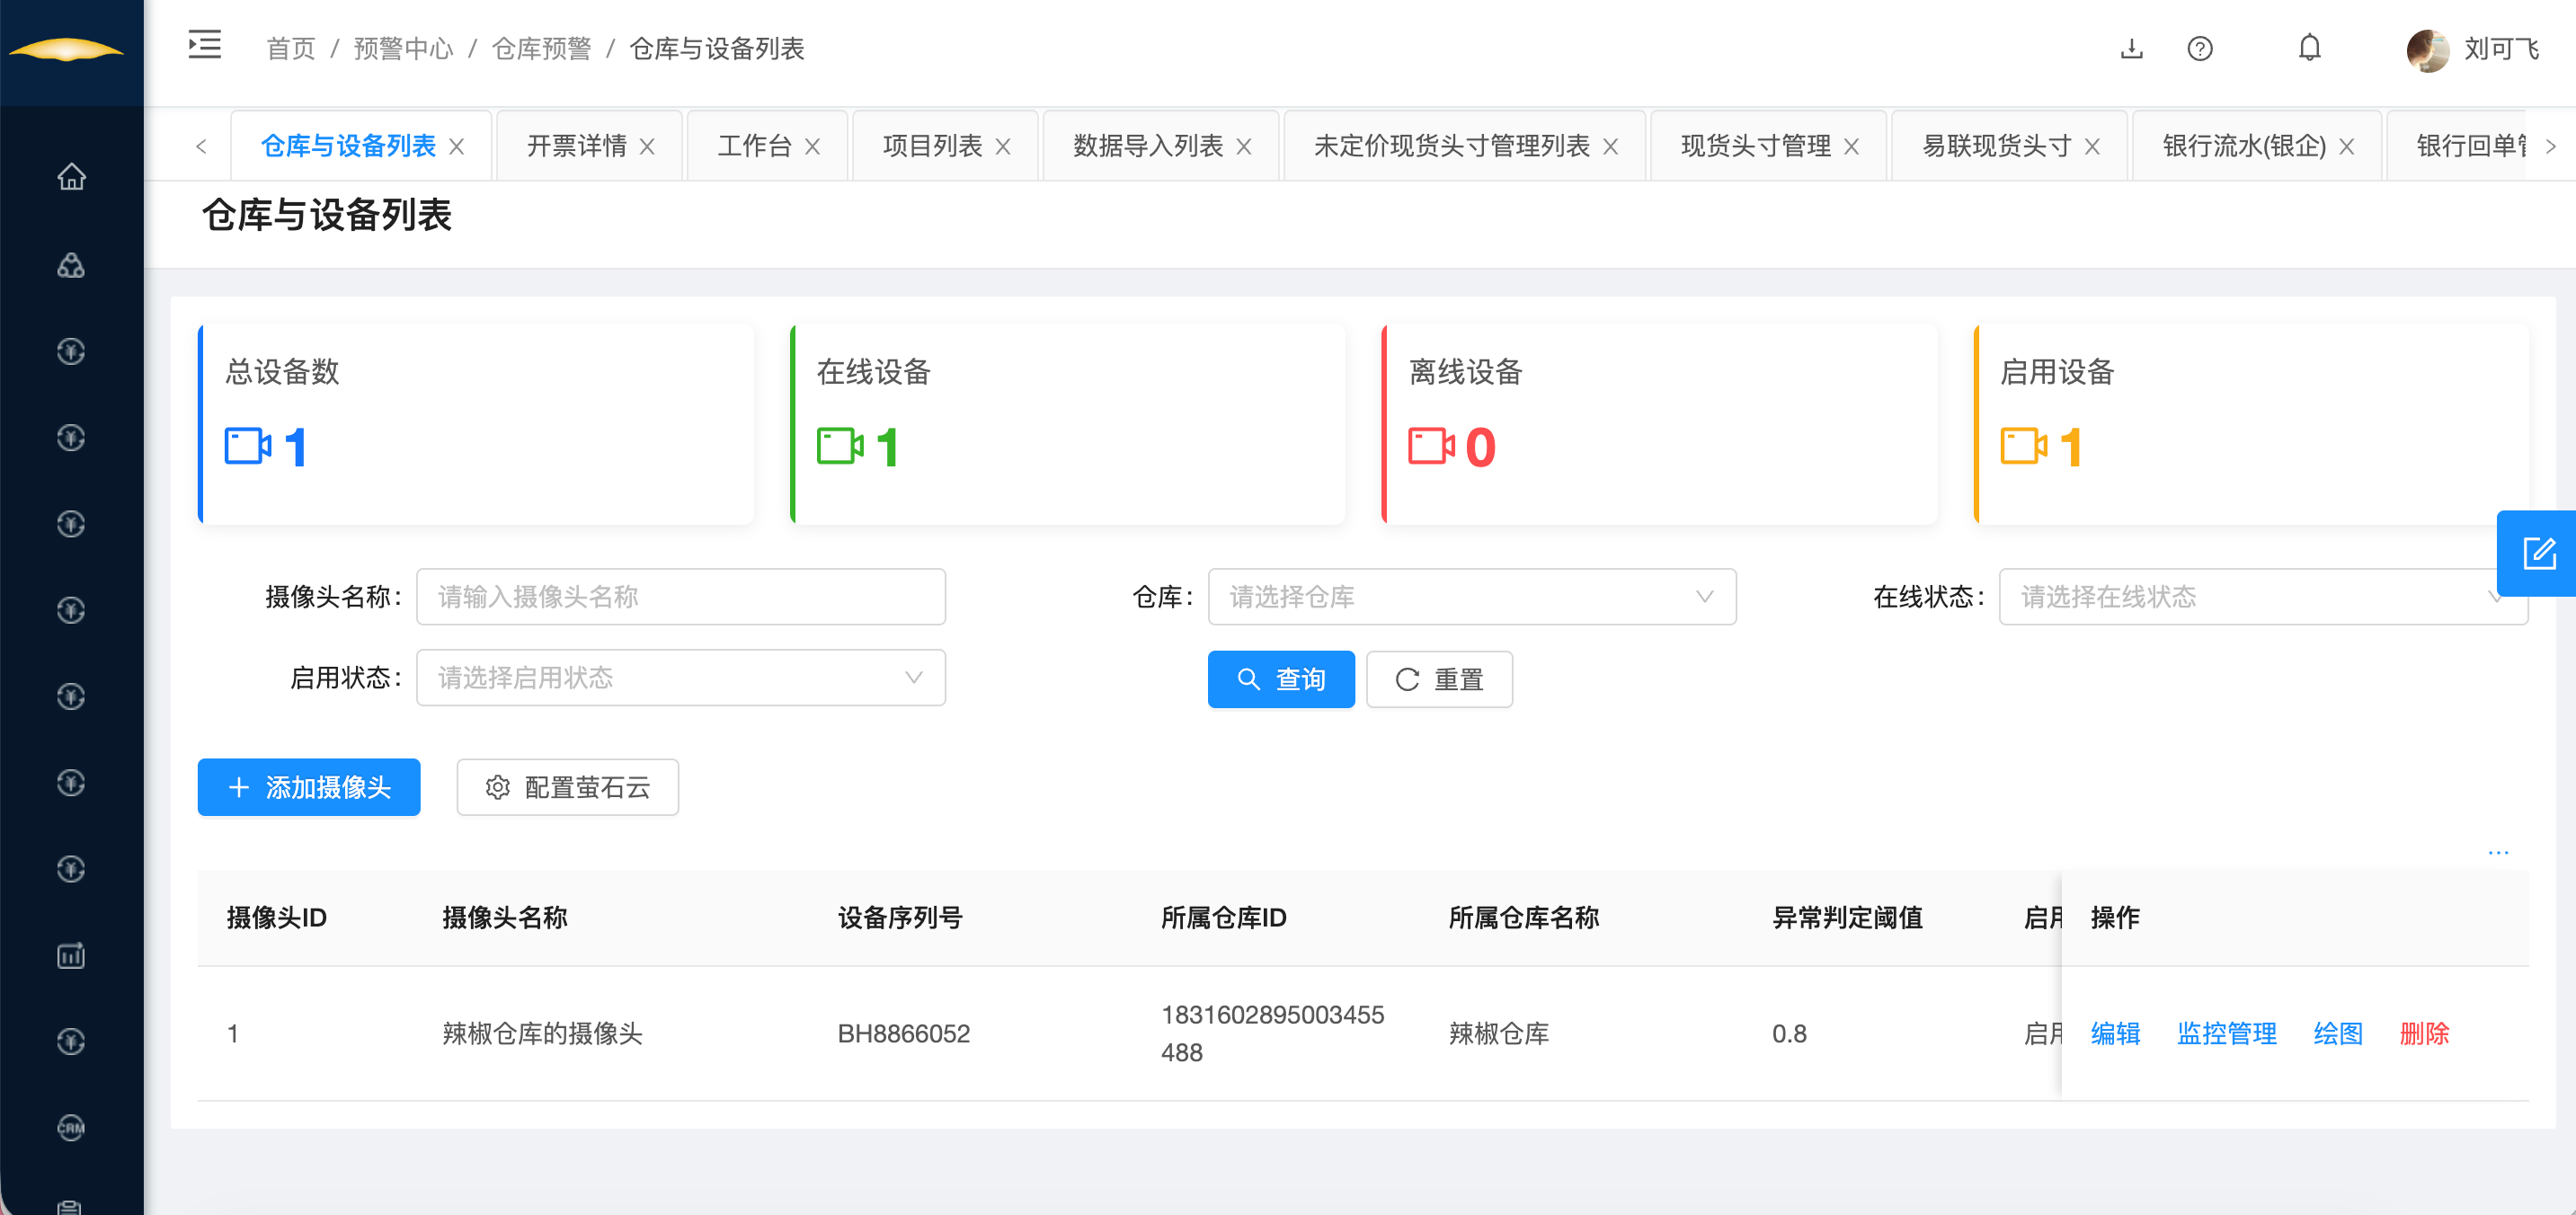Viewport: 2576px width, 1215px height.
Task: Open the cubes module sidebar icon
Action: tap(71, 265)
